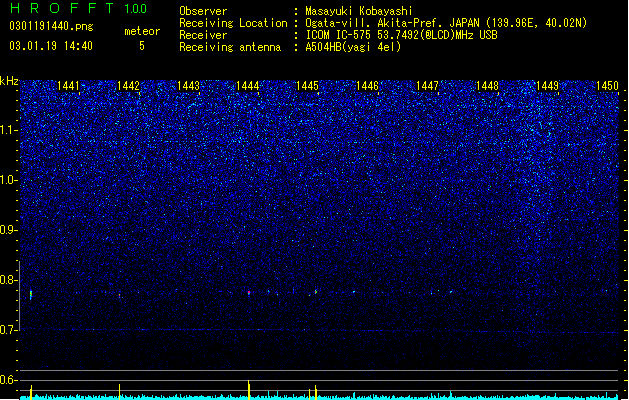Screen dimensions: 629x400
Task: Click the HROFFT 1.00 title text
Action: [78, 8]
